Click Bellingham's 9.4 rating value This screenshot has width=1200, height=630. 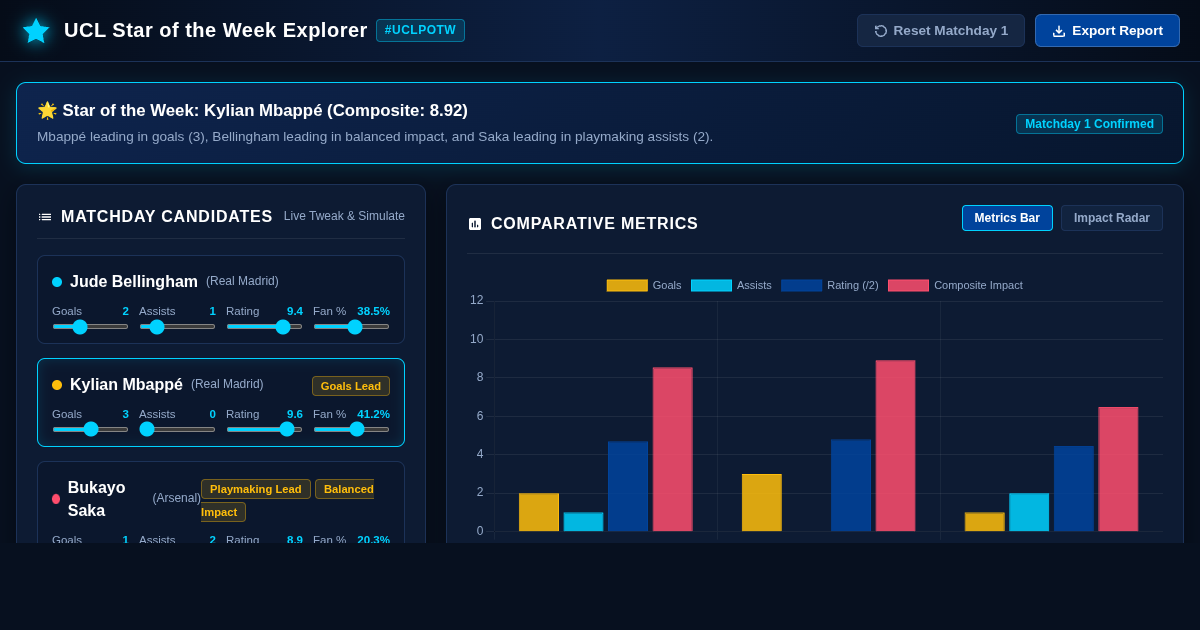[x=295, y=311]
